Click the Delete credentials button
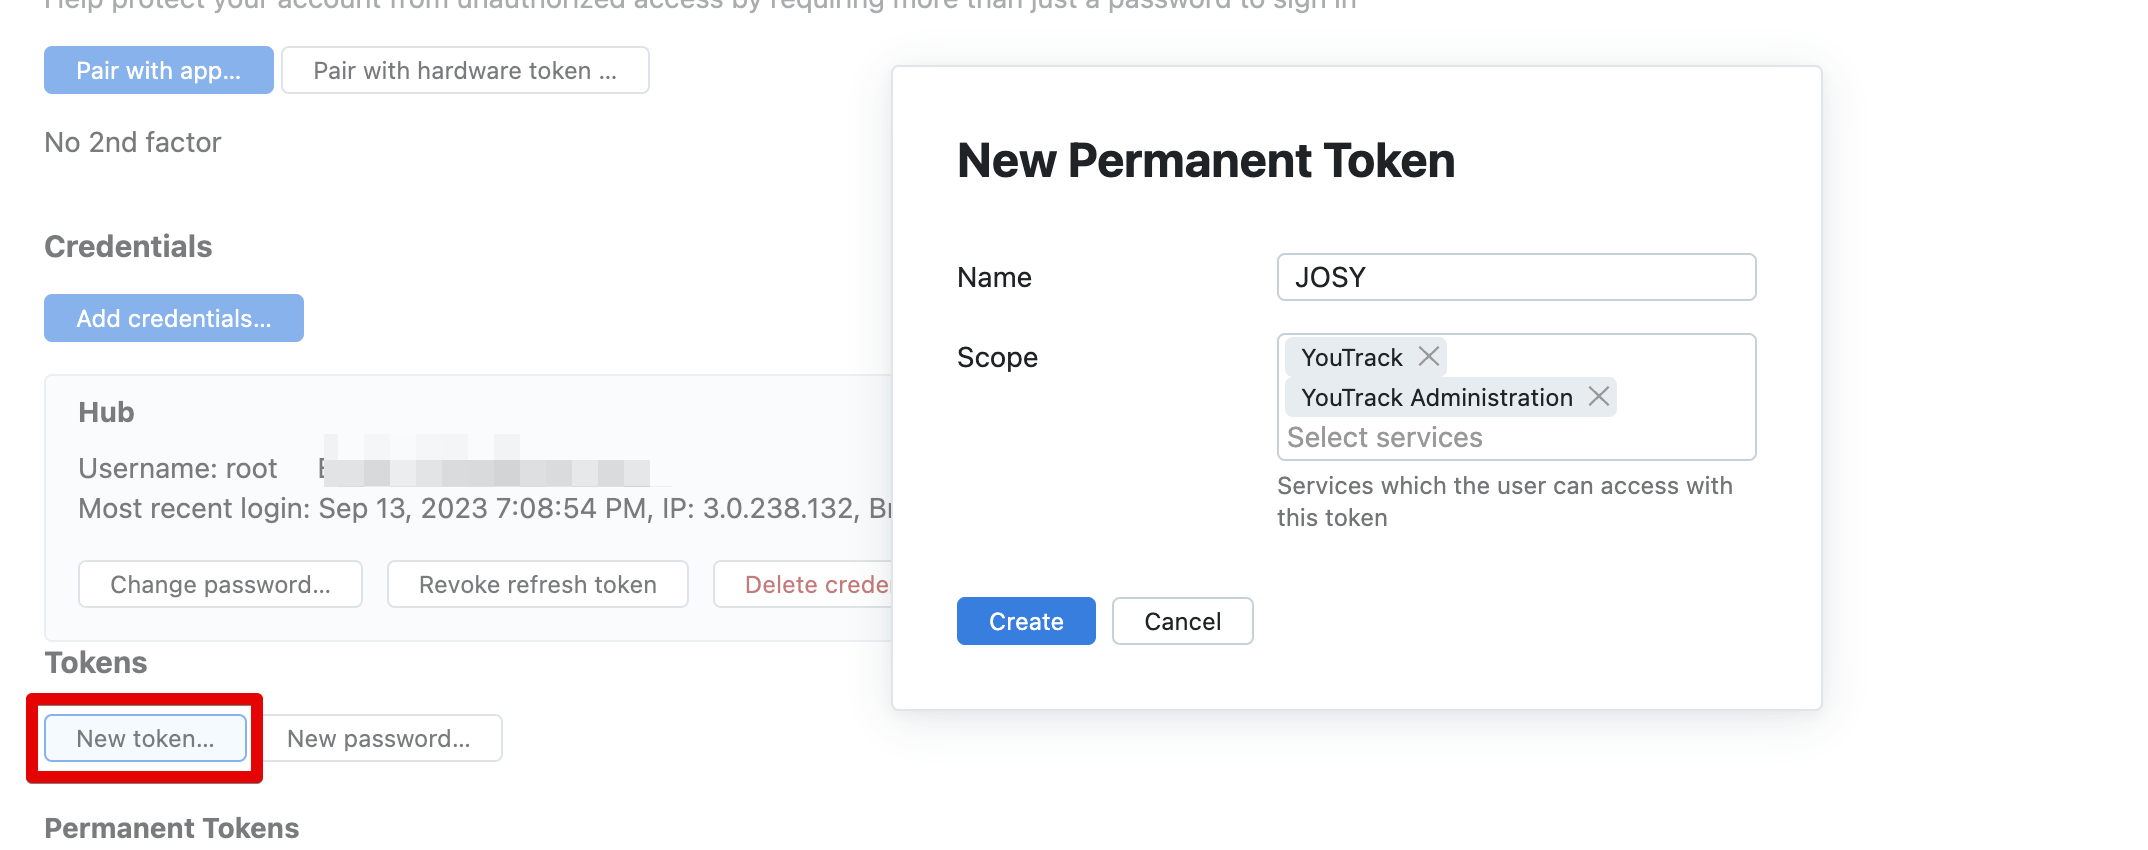Screen dimensions: 2148x850 point(803,584)
